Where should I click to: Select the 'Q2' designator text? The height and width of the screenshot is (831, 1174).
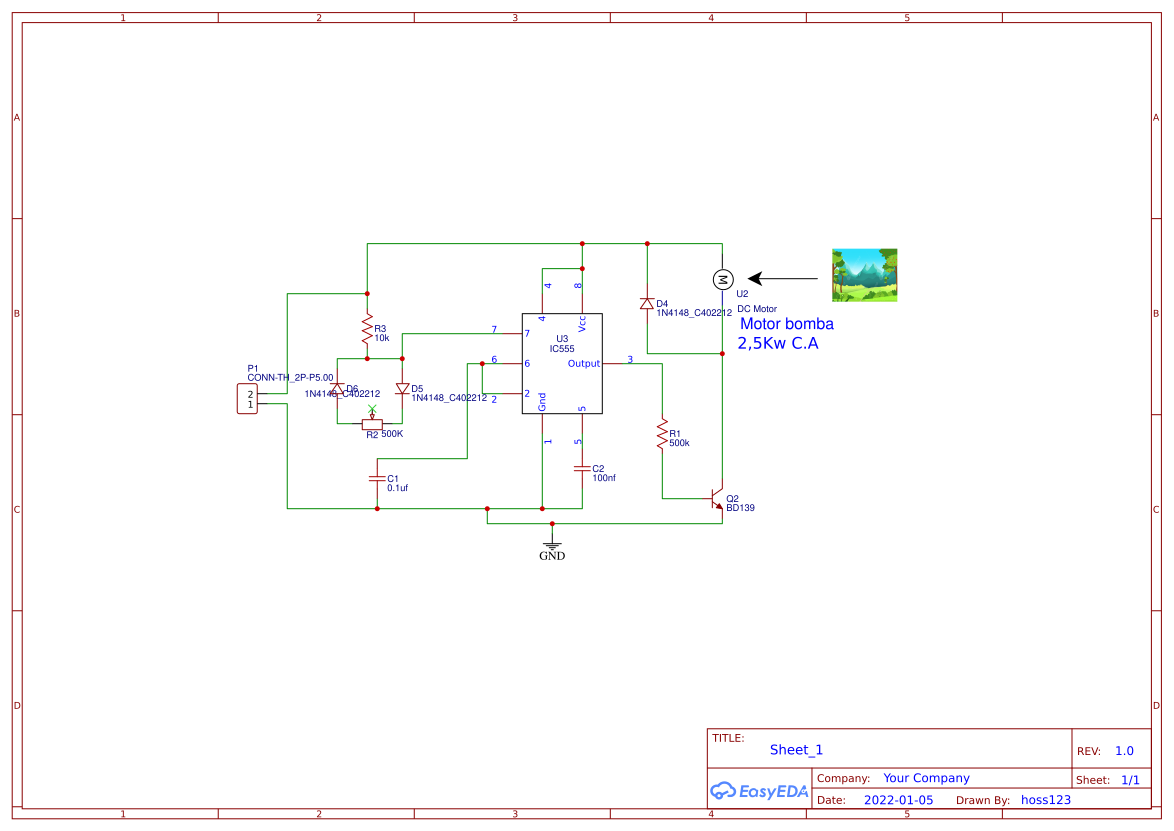(732, 499)
